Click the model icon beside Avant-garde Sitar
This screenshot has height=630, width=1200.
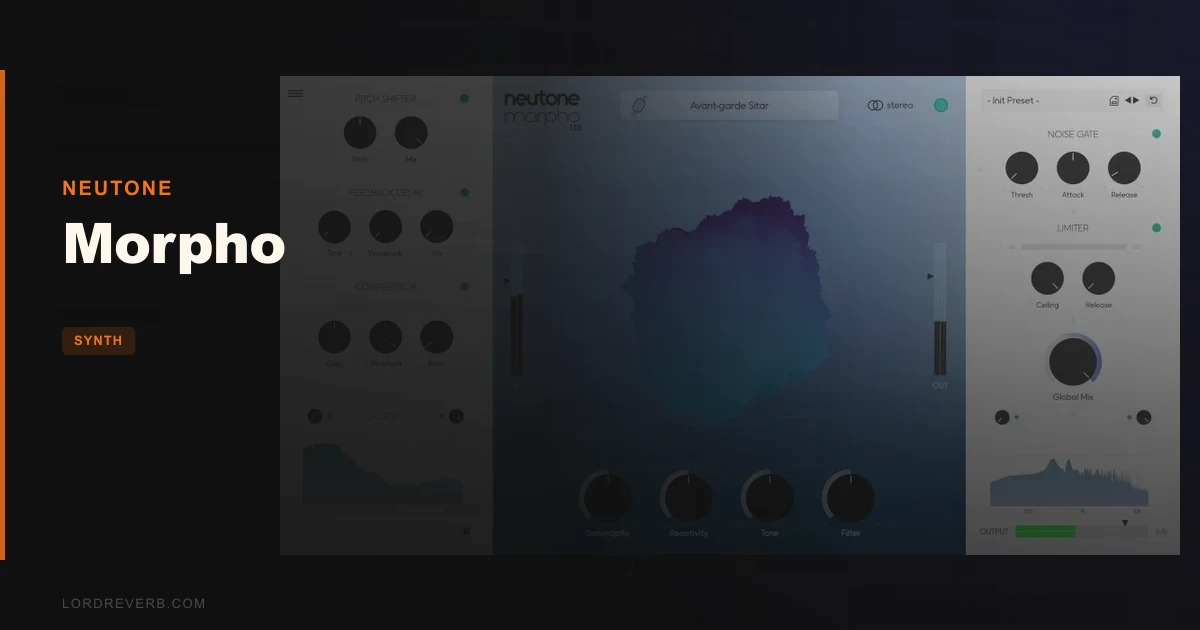coord(640,105)
